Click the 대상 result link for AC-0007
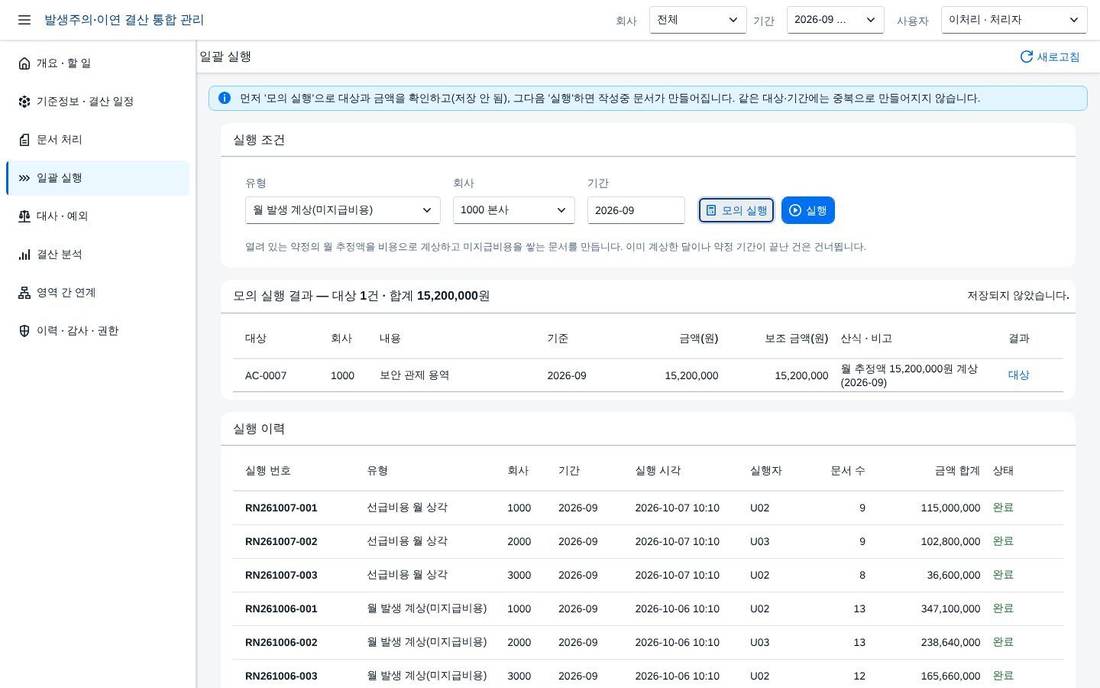 click(1018, 375)
